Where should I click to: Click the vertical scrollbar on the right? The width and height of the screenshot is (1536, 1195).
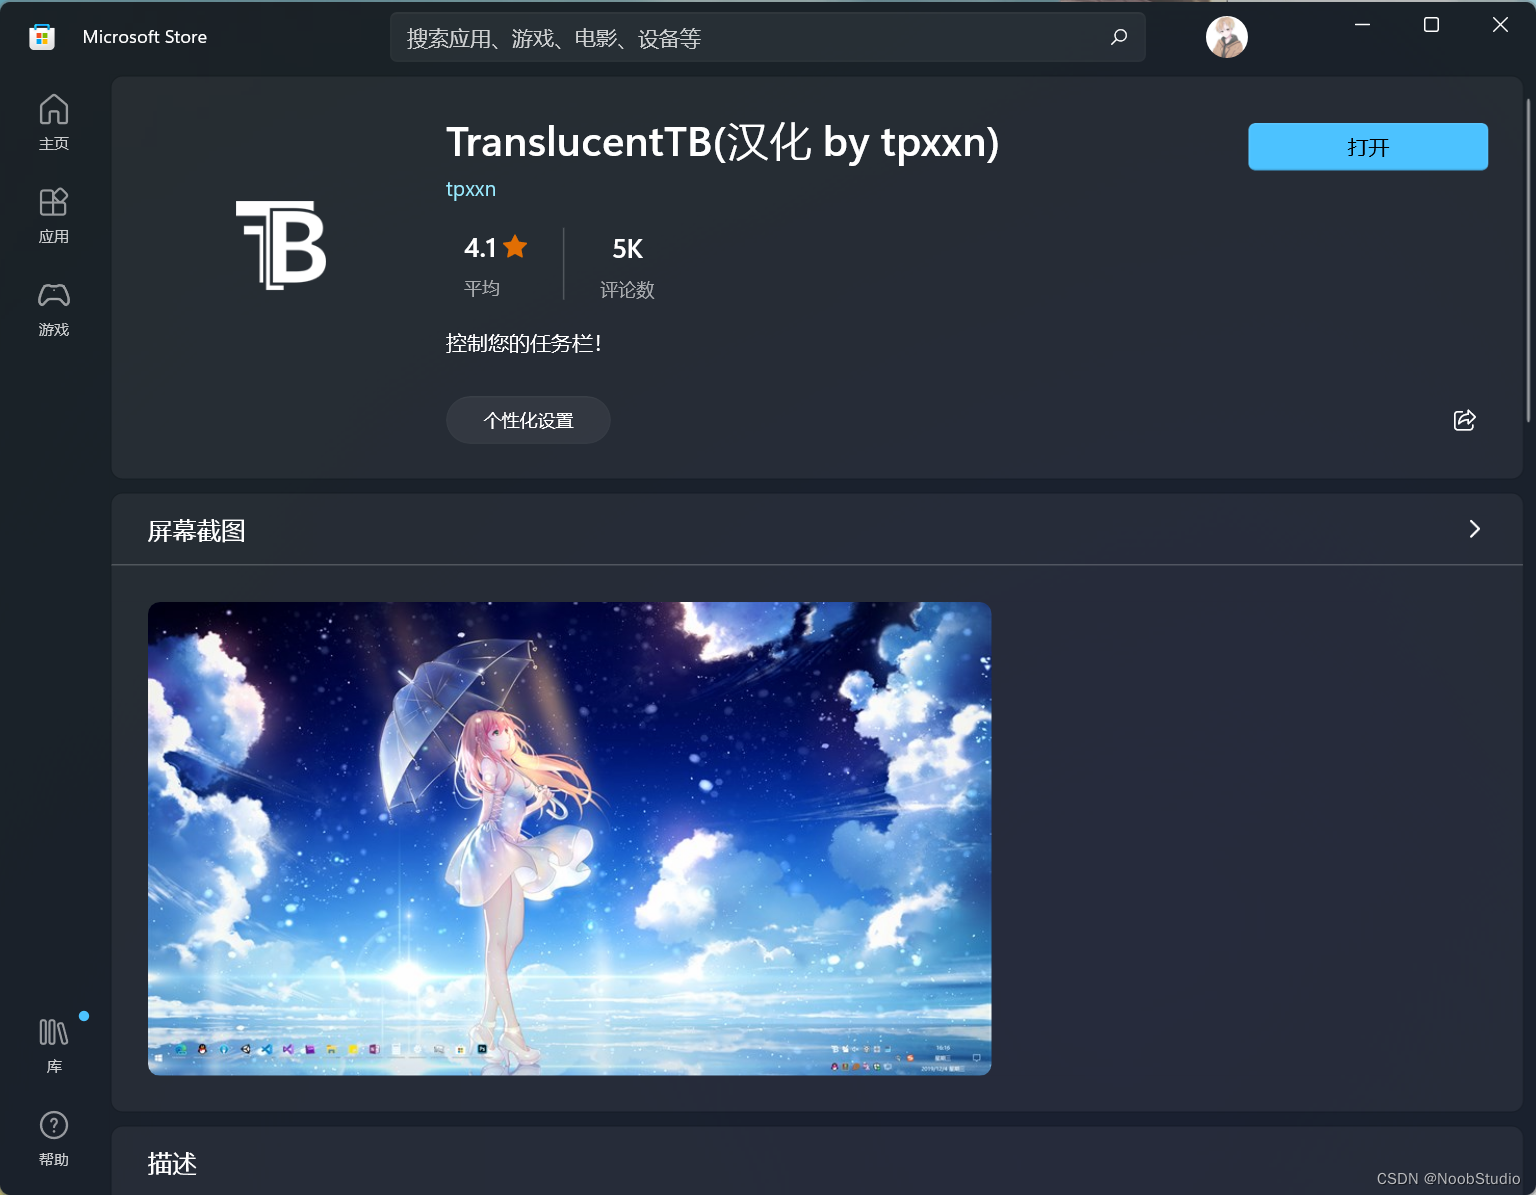pyautogui.click(x=1528, y=260)
